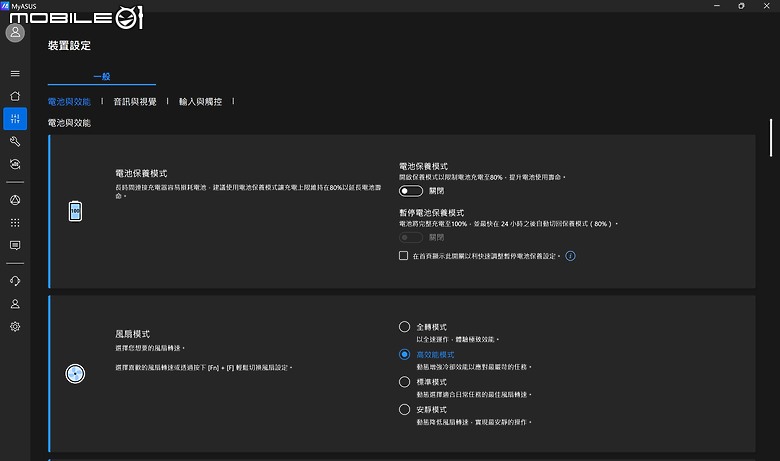Image resolution: width=780 pixels, height=461 pixels.
Task: Click the vertical scrollbar on the right
Action: (x=771, y=138)
